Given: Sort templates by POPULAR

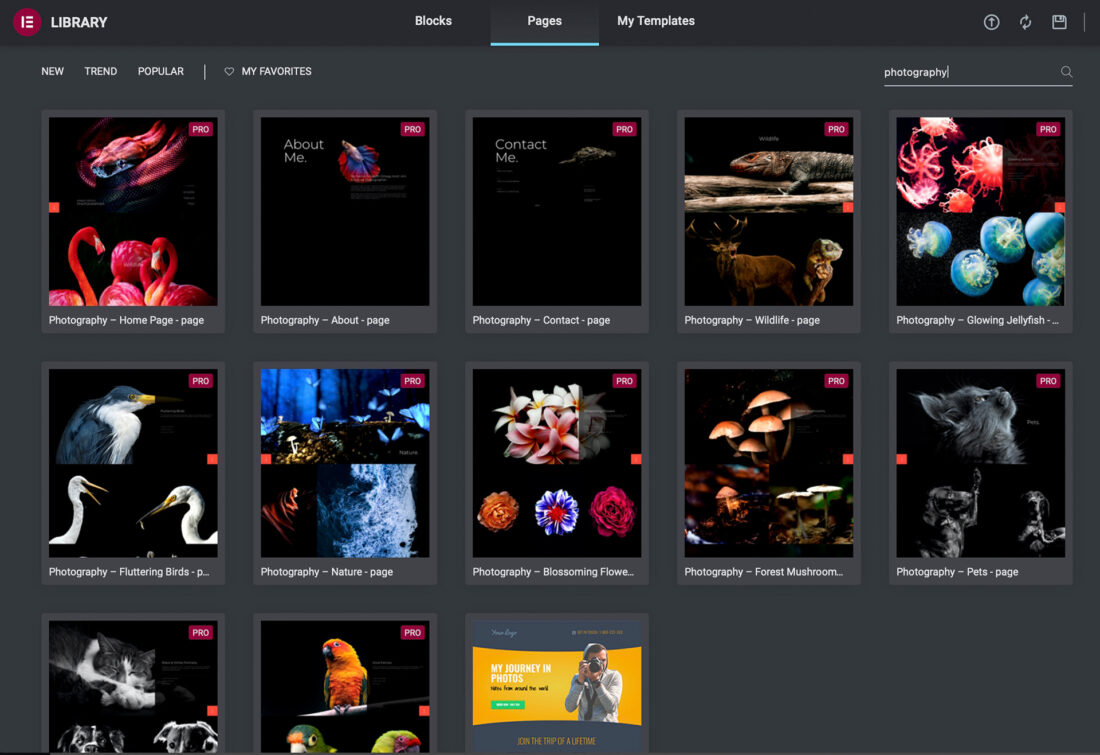Looking at the screenshot, I should click(x=161, y=72).
